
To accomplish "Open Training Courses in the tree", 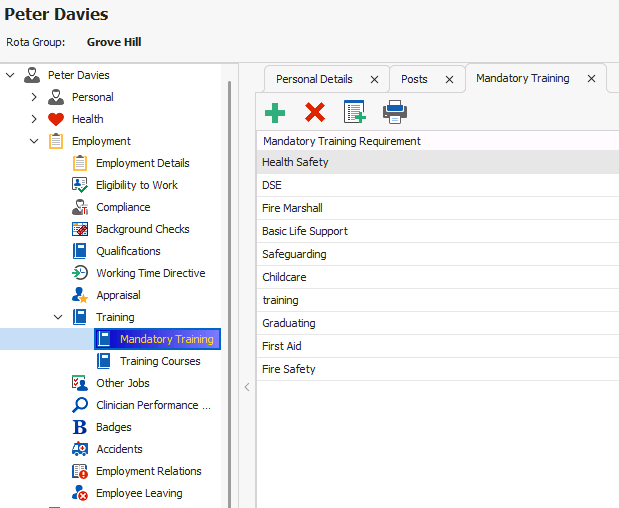I will pyautogui.click(x=160, y=361).
